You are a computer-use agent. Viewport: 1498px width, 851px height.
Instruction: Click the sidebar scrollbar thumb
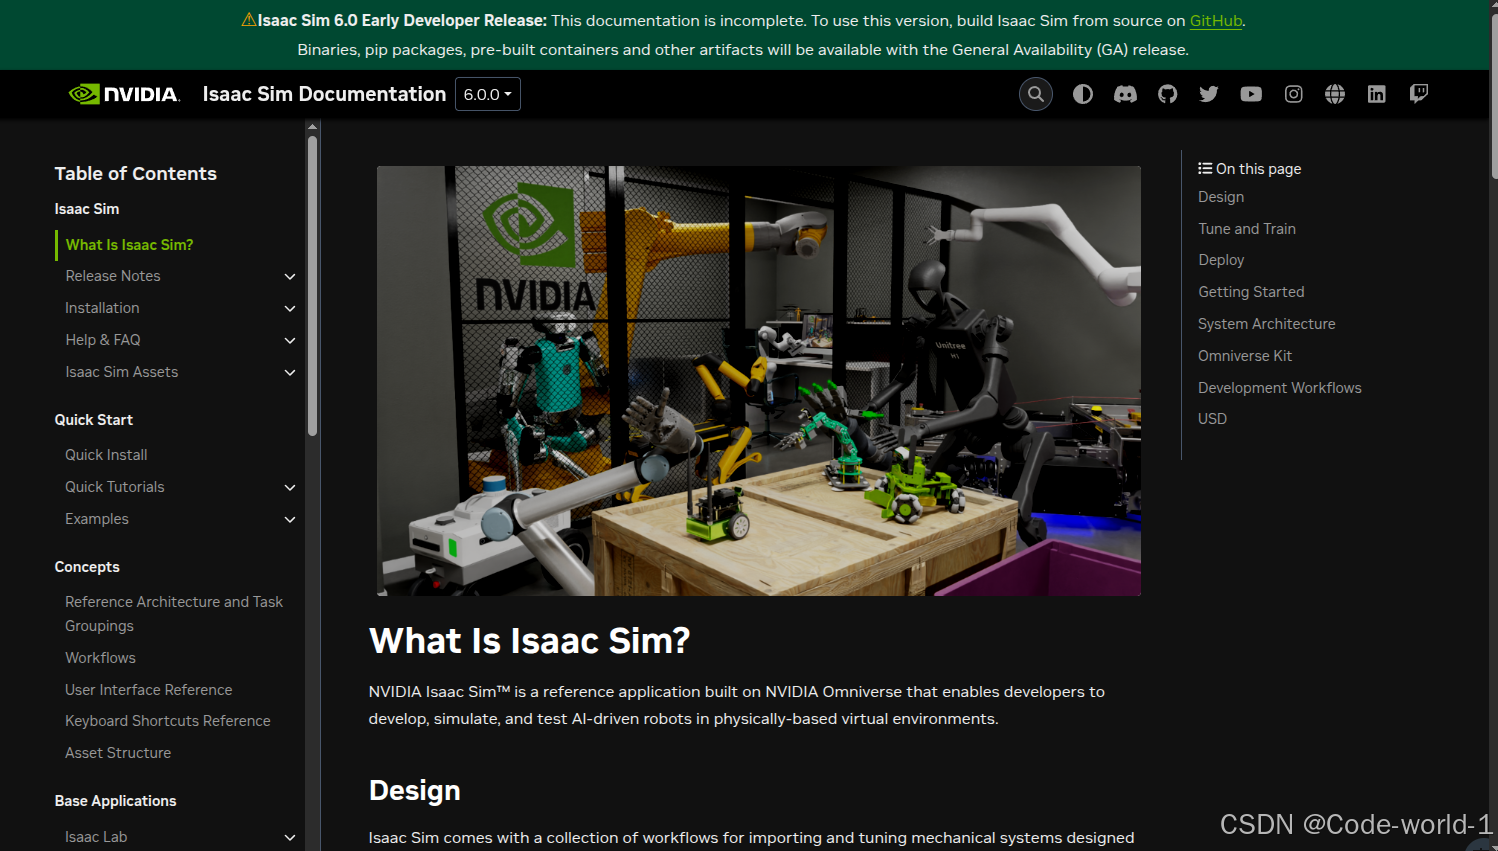pos(312,285)
